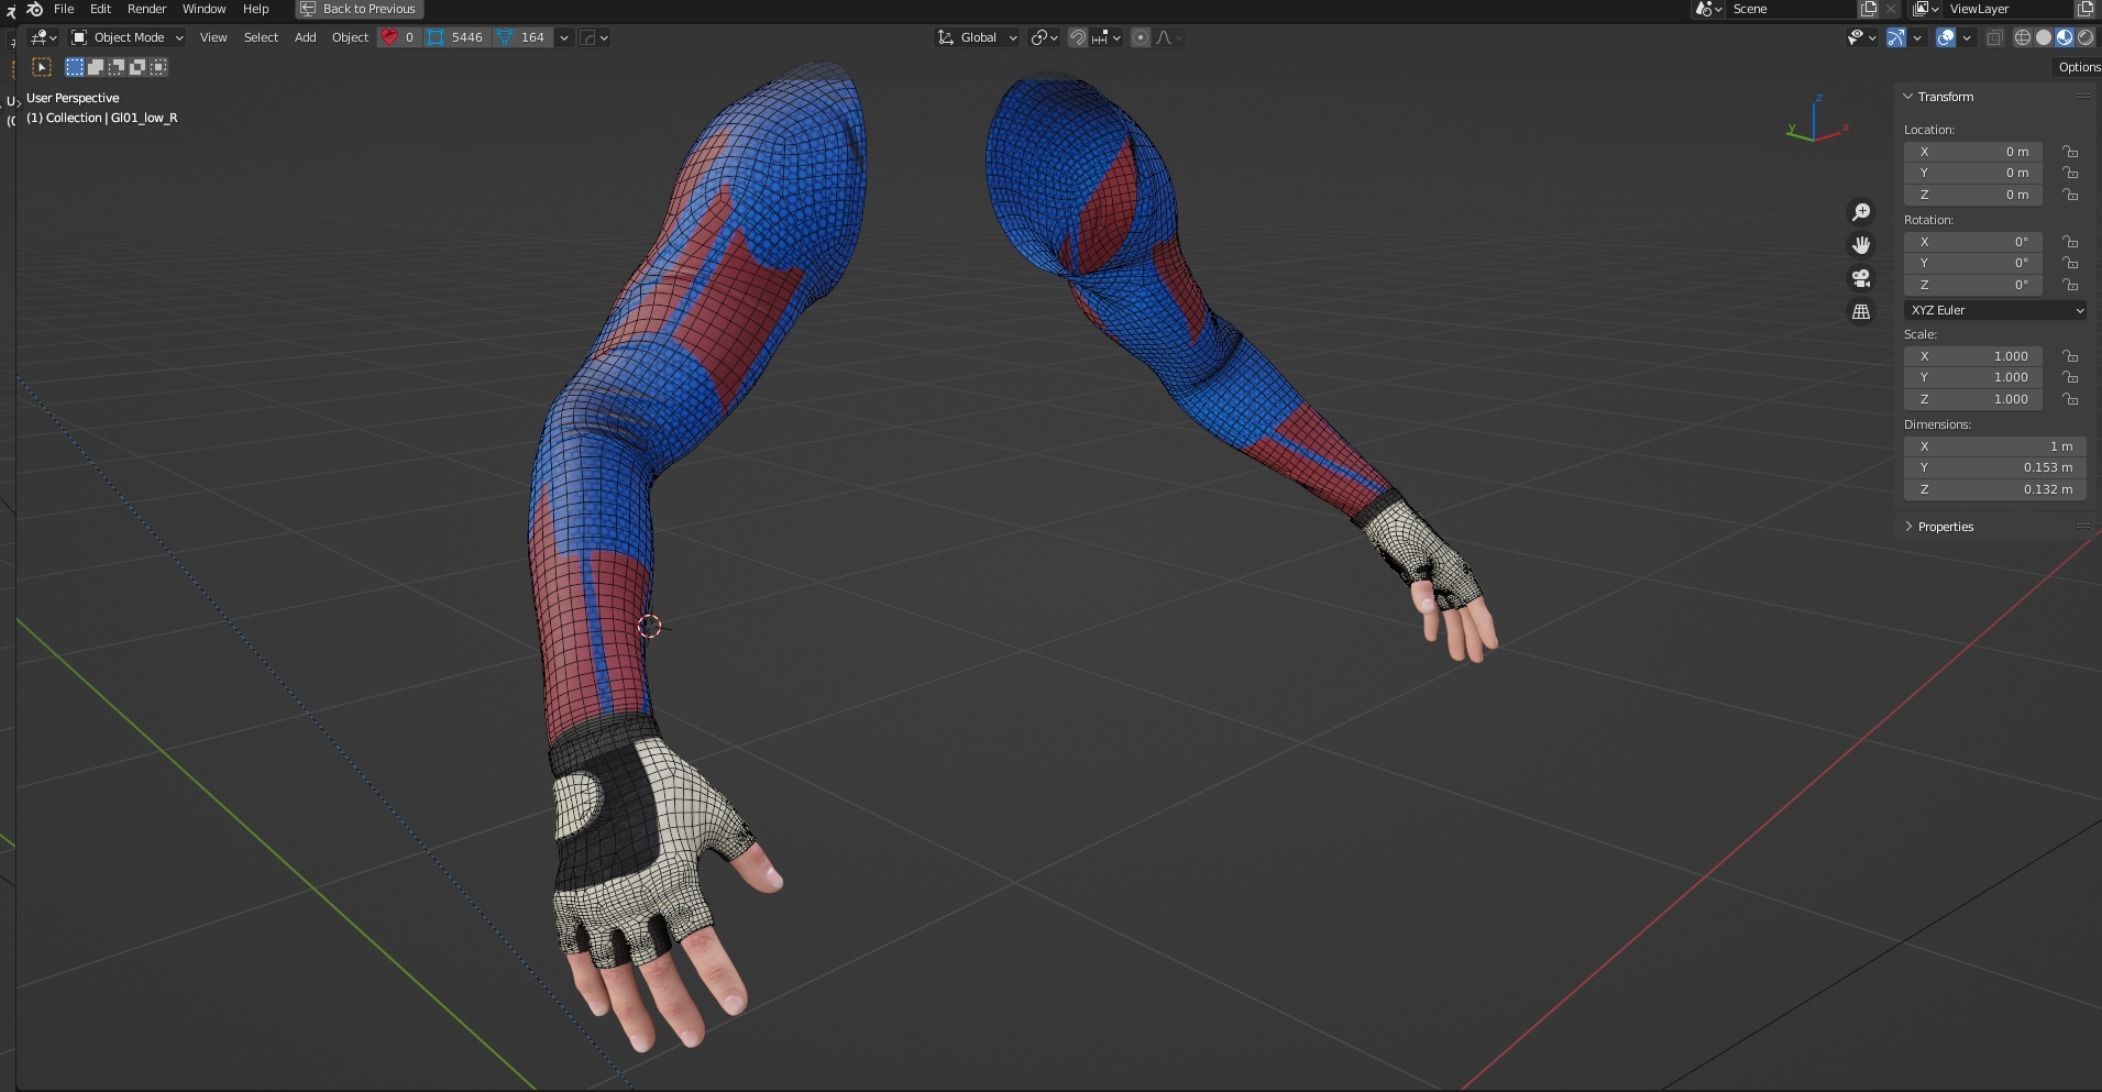The height and width of the screenshot is (1092, 2102).
Task: Toggle viewport overlays
Action: [x=1945, y=38]
